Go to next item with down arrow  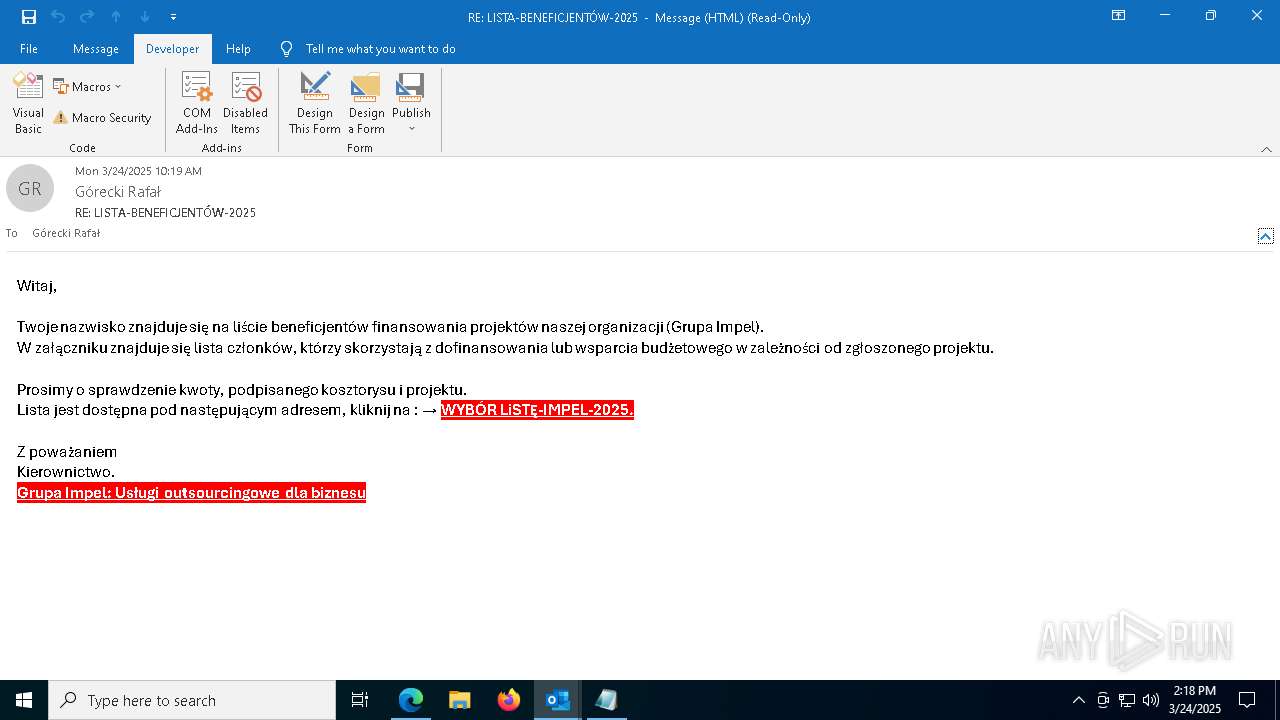click(x=145, y=17)
